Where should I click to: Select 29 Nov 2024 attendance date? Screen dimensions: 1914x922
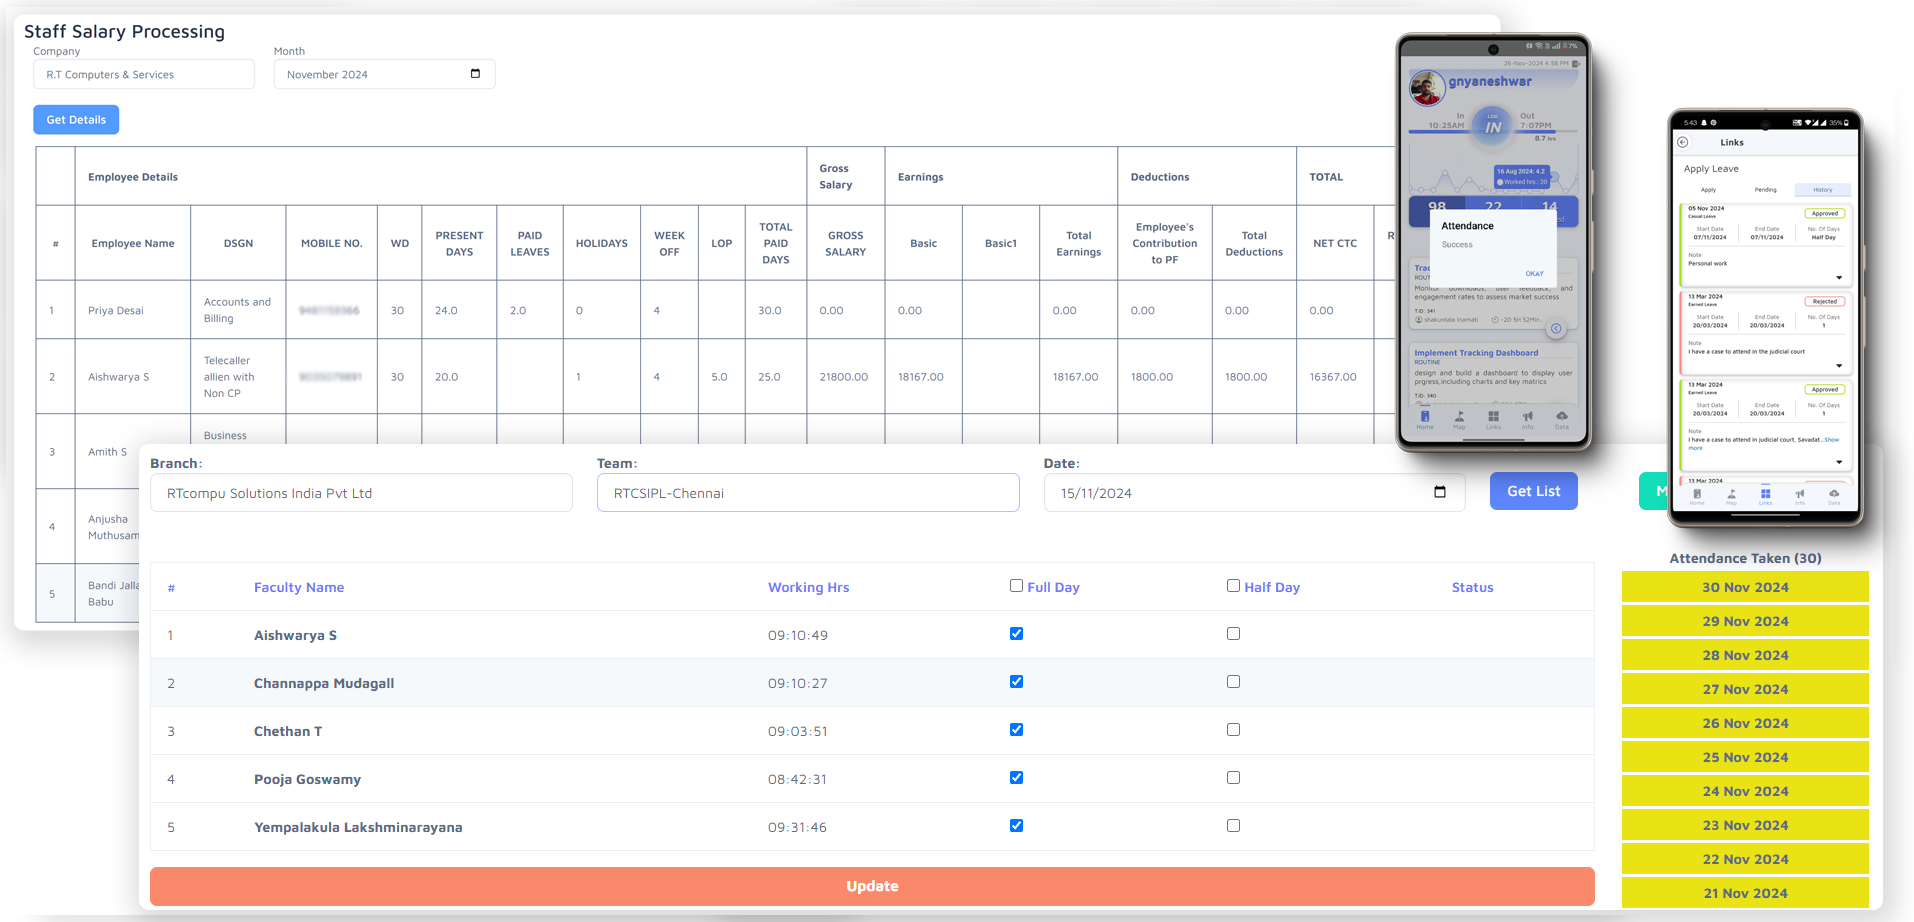1745,621
